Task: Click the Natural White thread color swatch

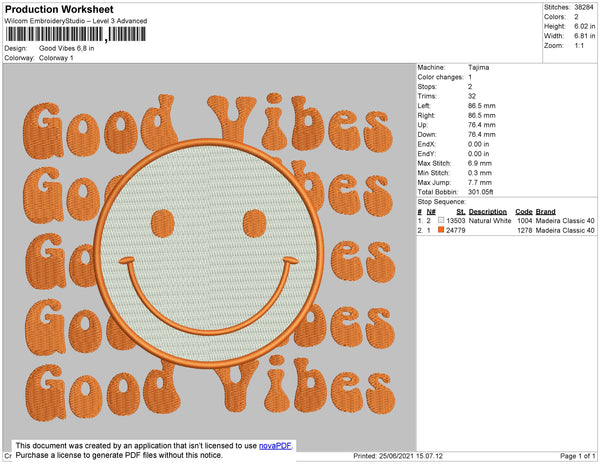Action: tap(441, 220)
